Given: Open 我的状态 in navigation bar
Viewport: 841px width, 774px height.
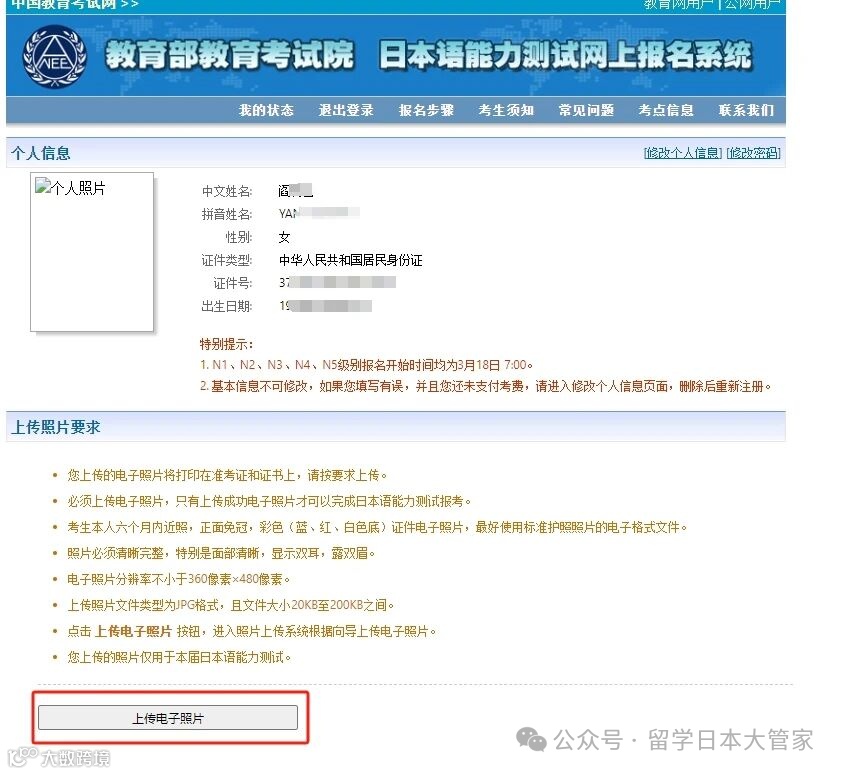Looking at the screenshot, I should tap(266, 110).
